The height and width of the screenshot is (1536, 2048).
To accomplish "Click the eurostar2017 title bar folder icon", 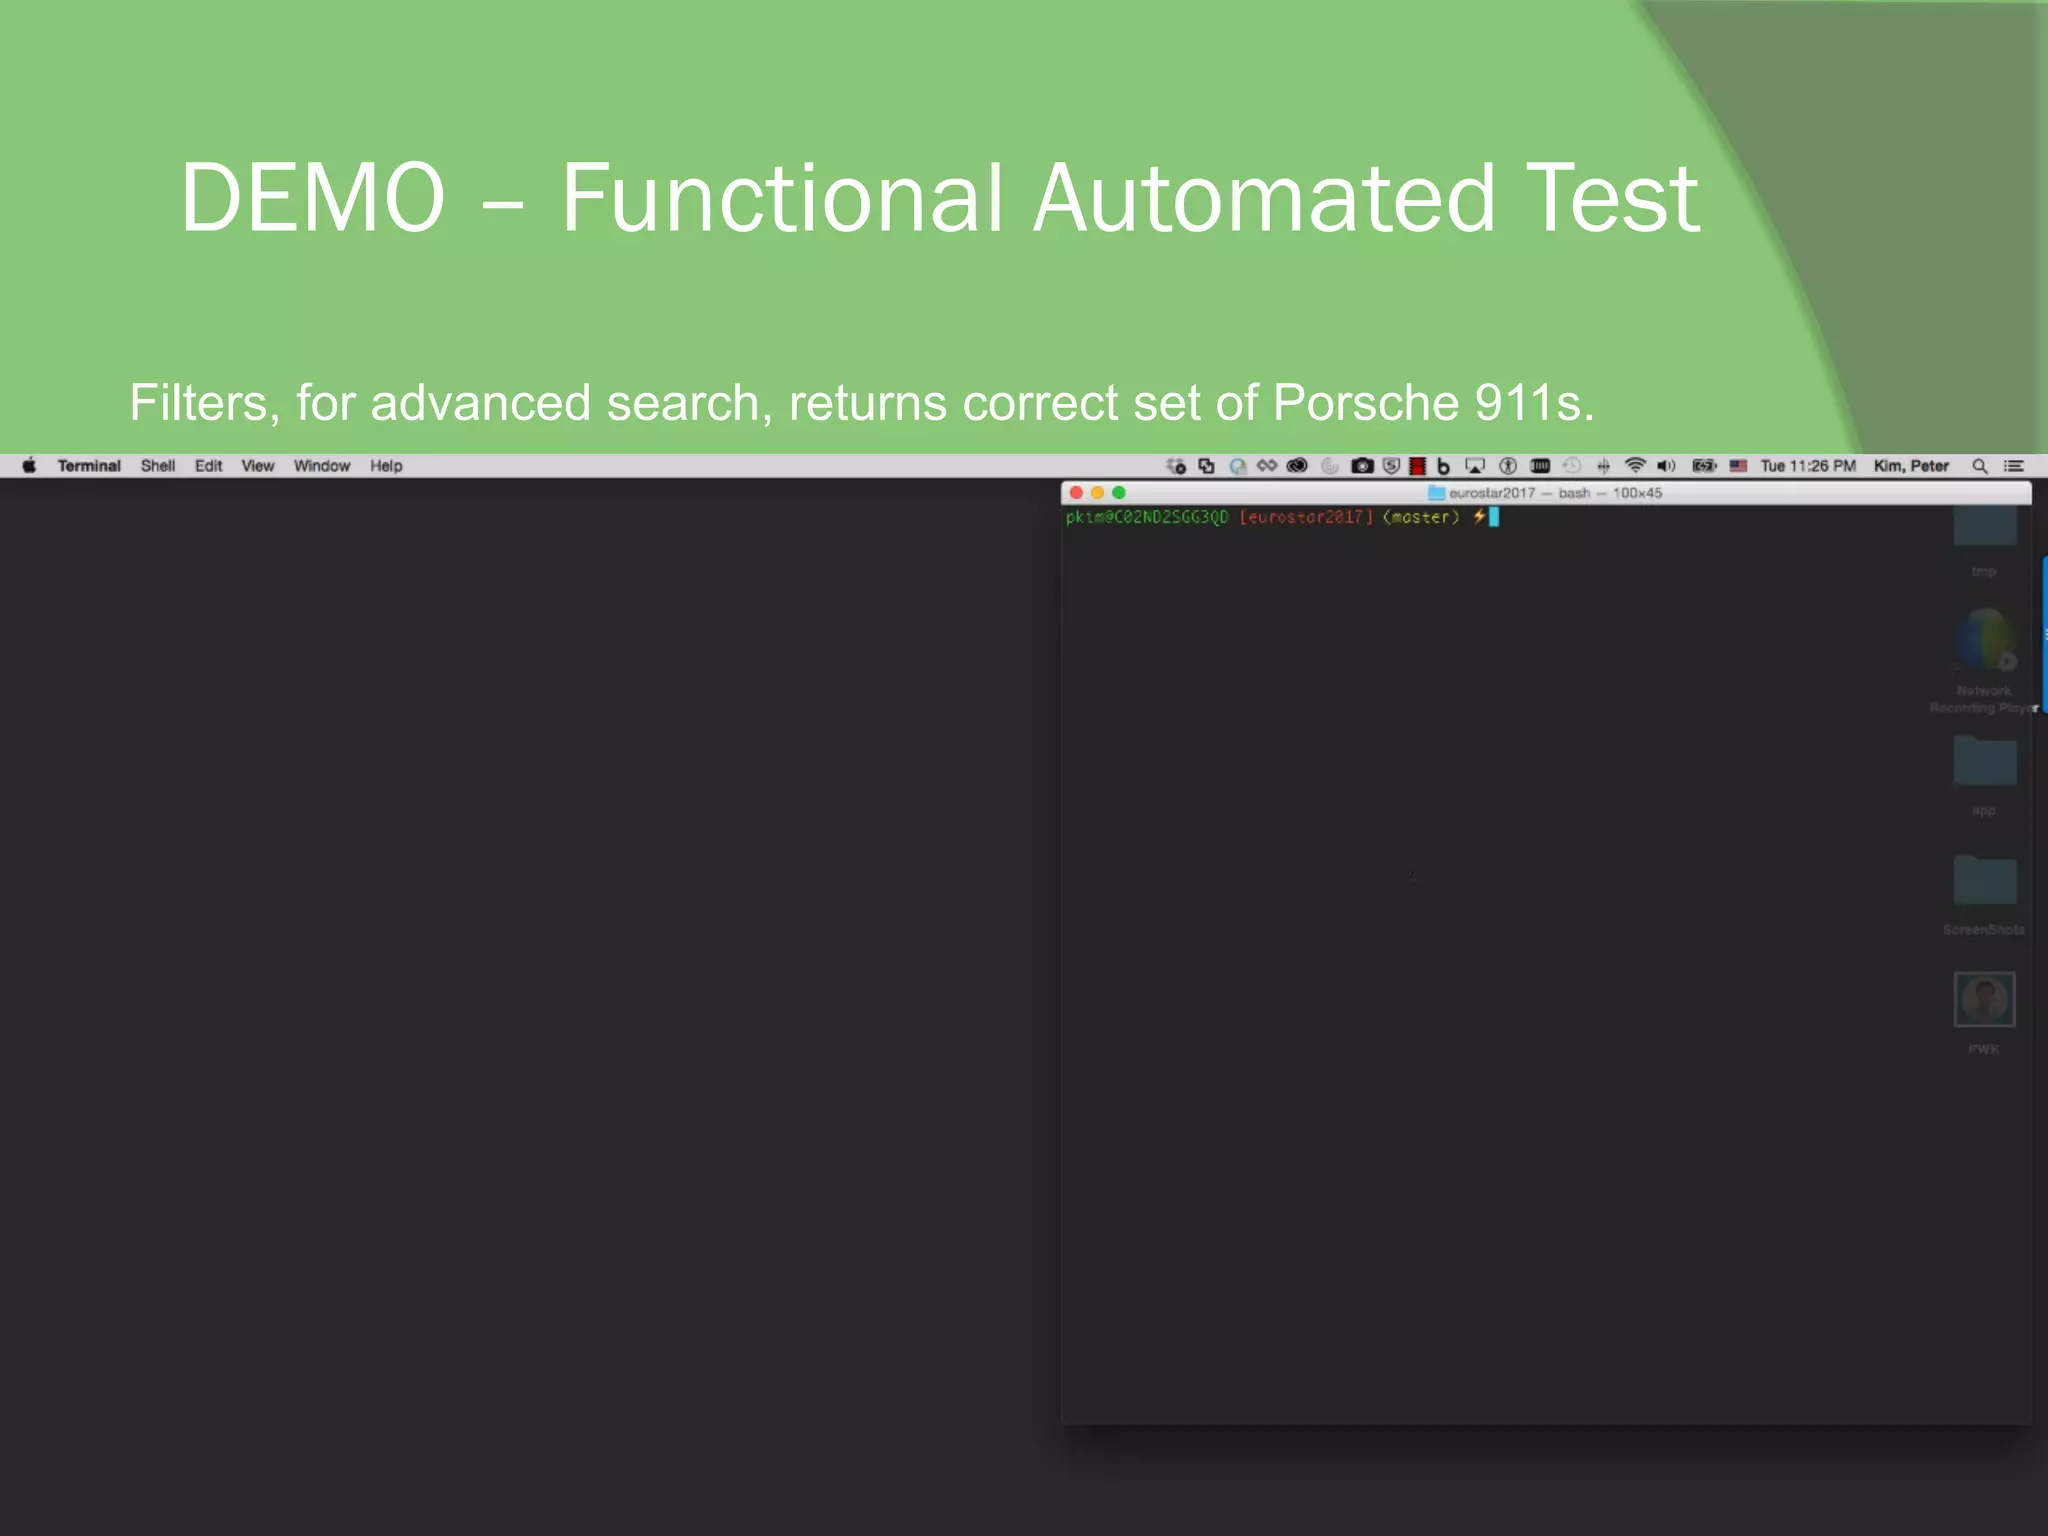I will pos(1436,493).
